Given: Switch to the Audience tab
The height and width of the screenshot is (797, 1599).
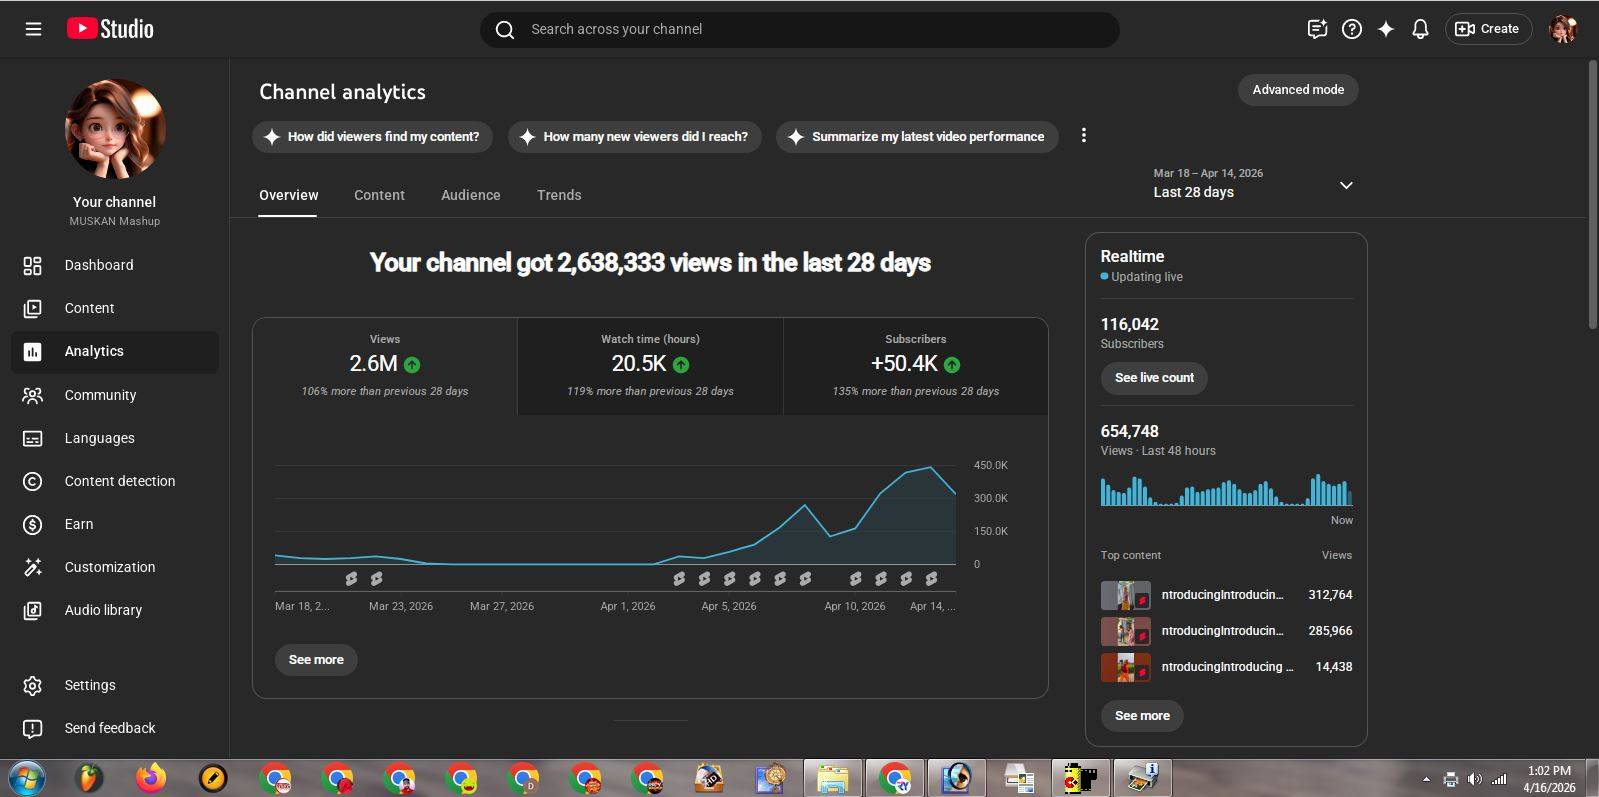Looking at the screenshot, I should 470,195.
